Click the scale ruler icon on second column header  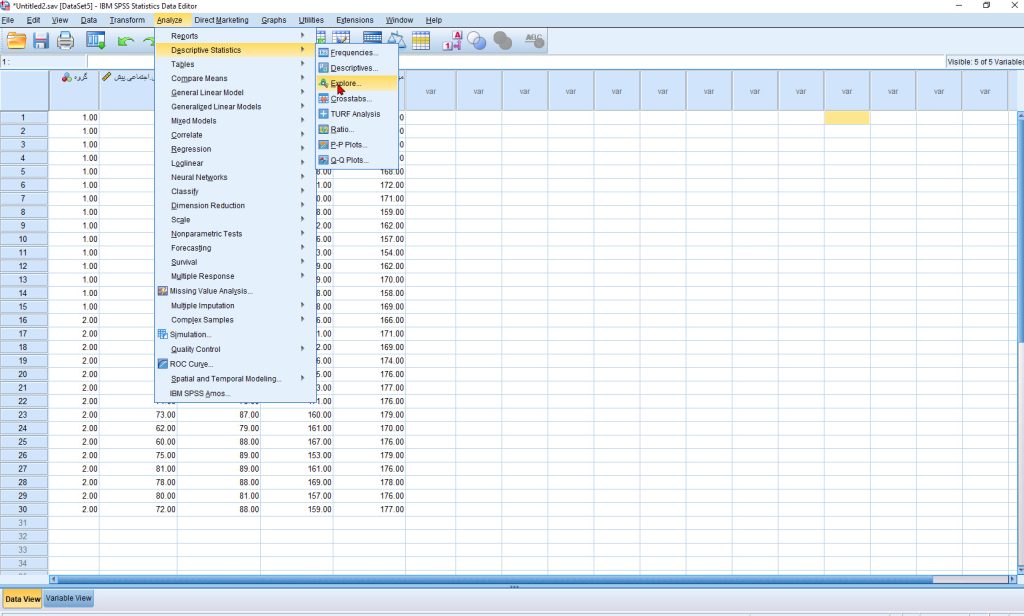click(x=106, y=77)
